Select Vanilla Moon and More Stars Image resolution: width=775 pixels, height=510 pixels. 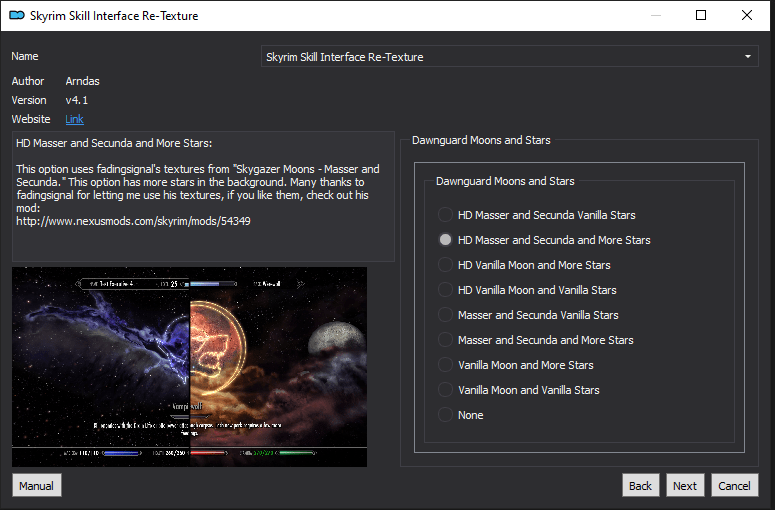pos(516,365)
